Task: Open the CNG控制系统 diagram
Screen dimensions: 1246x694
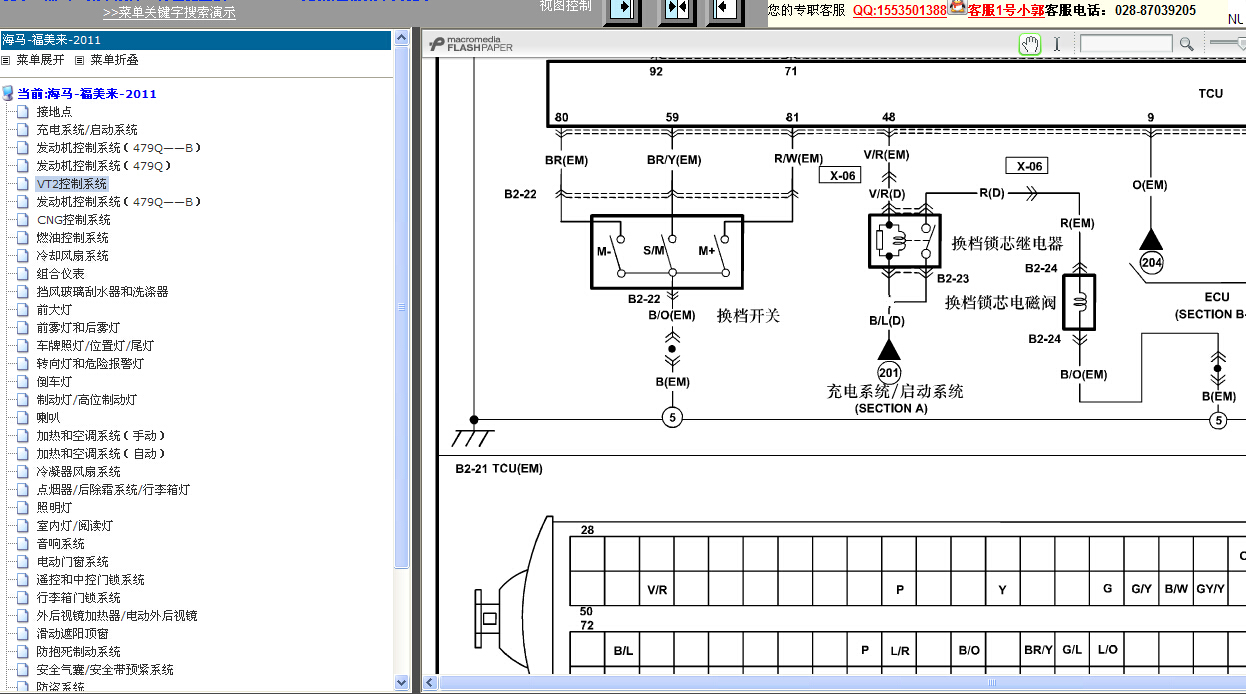Action: [x=74, y=220]
